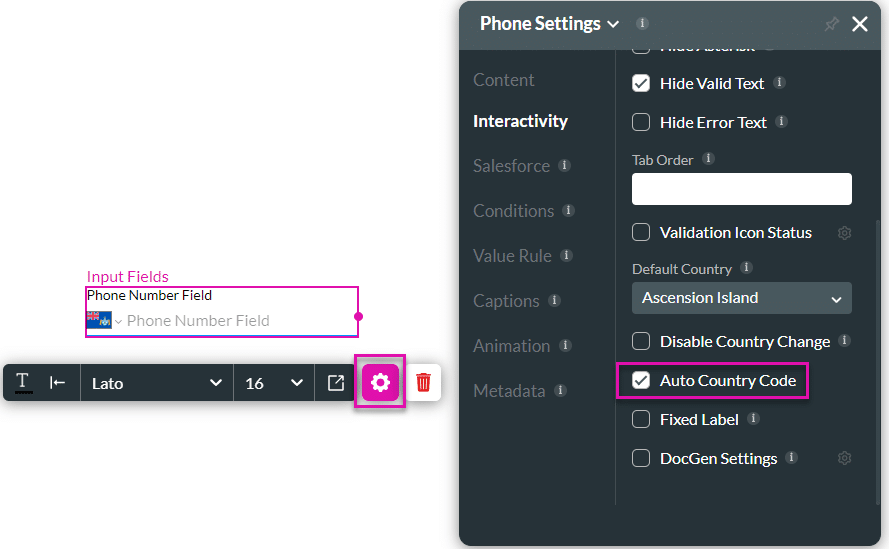Open Validation Icon Status gear settings
The width and height of the screenshot is (889, 549).
point(844,233)
